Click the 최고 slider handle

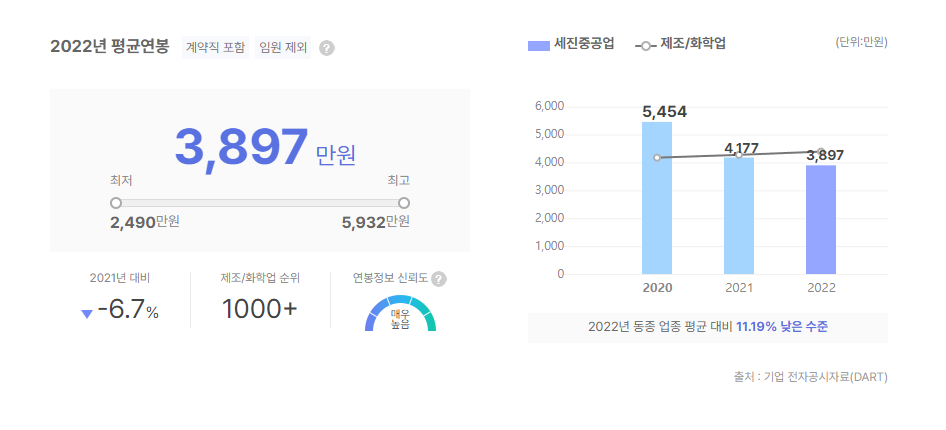[x=404, y=203]
